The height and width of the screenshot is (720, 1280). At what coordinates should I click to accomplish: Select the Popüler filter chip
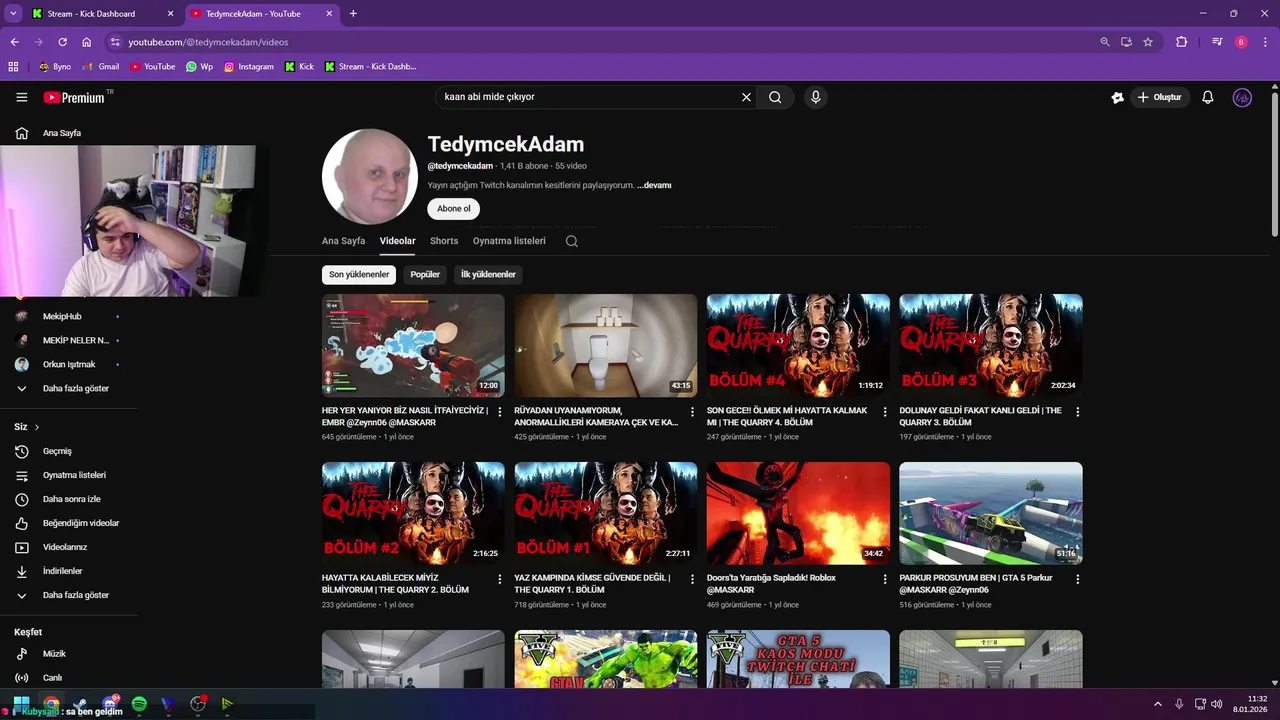(x=425, y=274)
